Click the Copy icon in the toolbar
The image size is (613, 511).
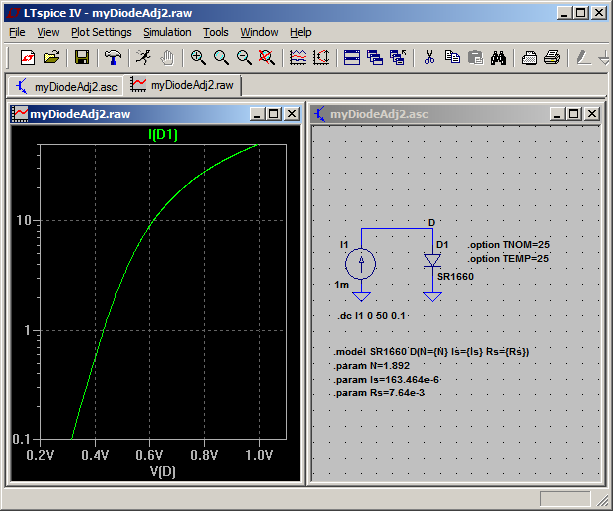click(452, 57)
